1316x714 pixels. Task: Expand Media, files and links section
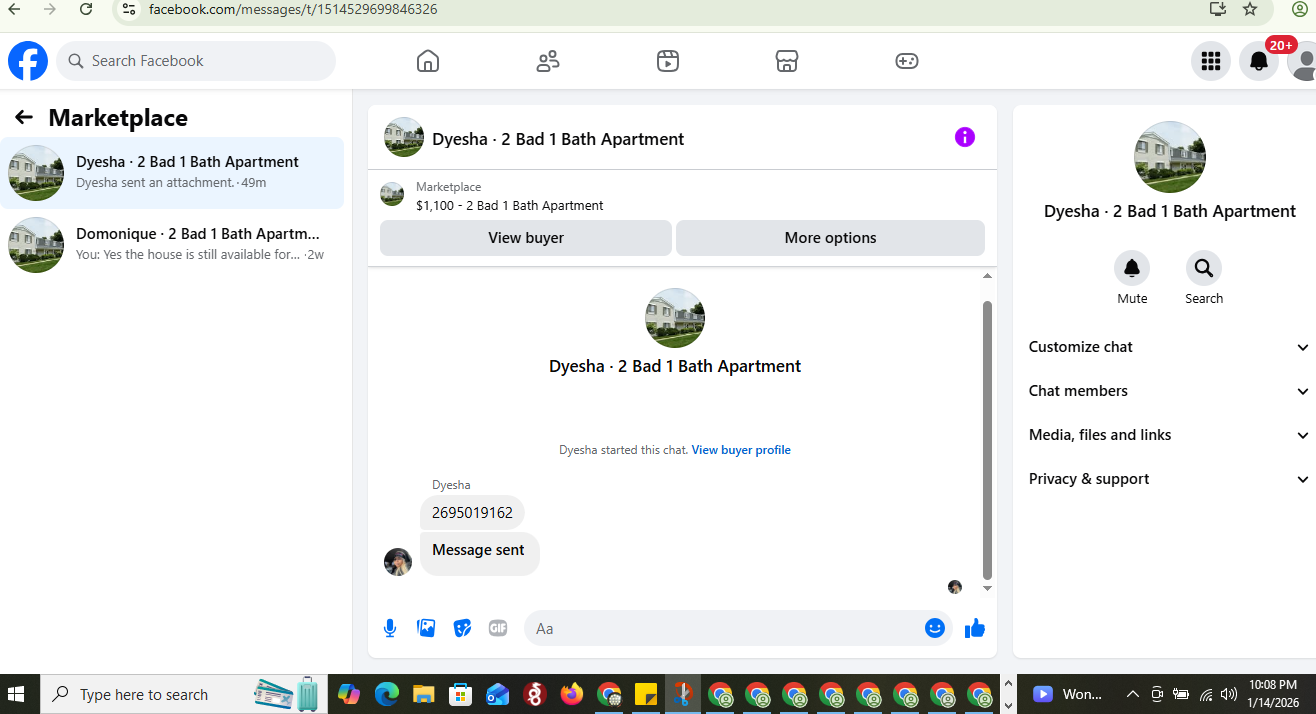tap(1168, 435)
